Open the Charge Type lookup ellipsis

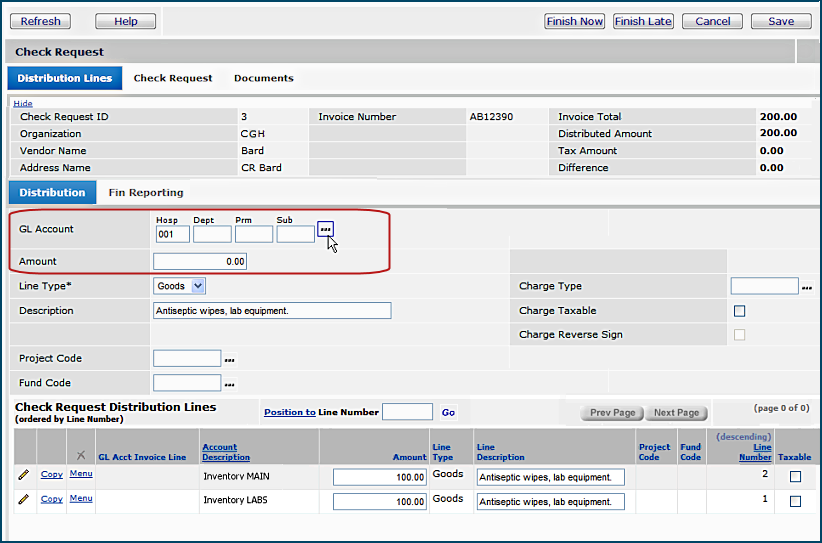807,287
